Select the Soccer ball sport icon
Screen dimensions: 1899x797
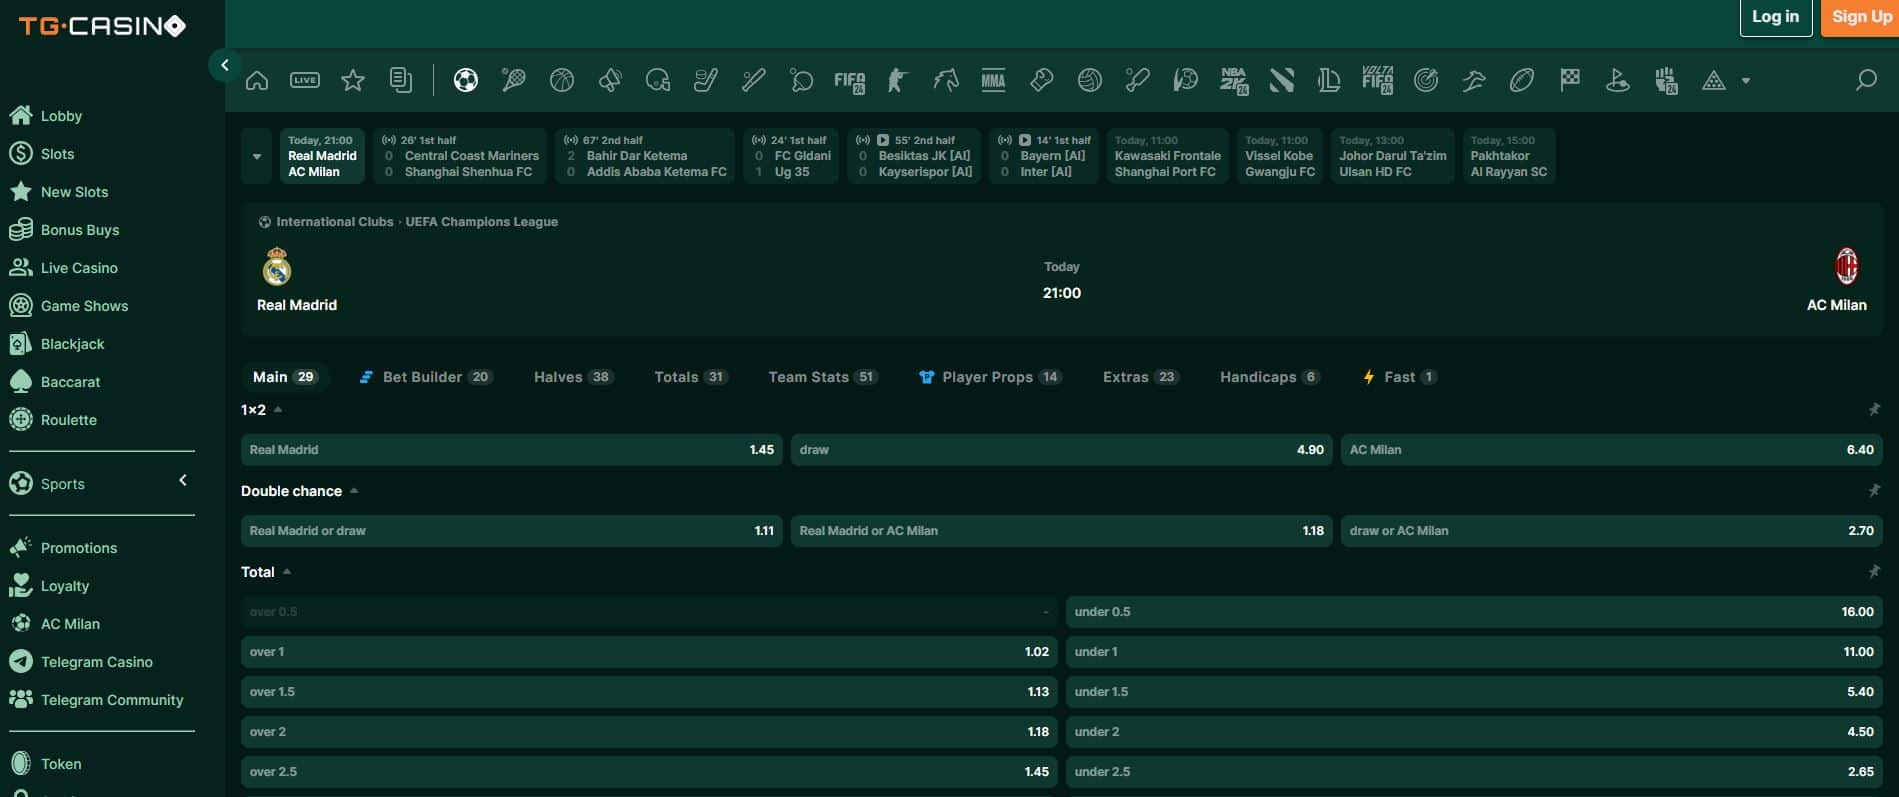(x=466, y=81)
